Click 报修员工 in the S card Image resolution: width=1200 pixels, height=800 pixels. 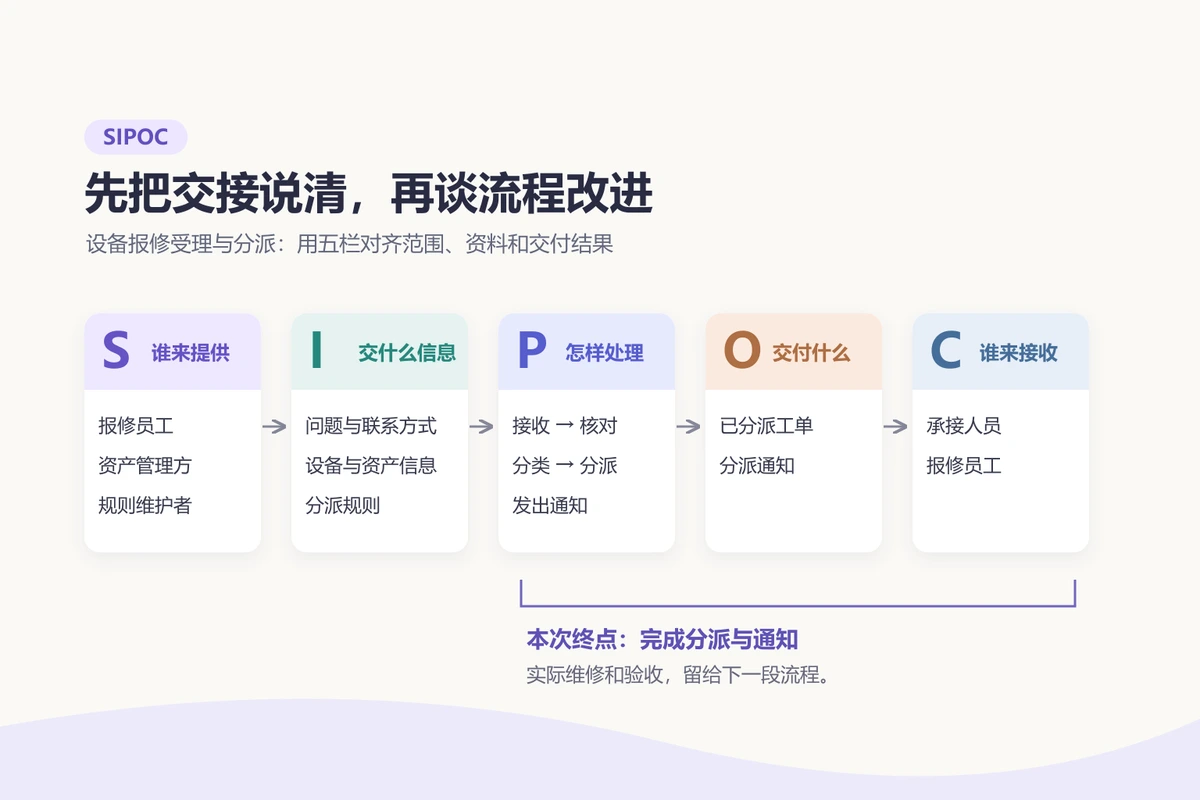(x=136, y=426)
